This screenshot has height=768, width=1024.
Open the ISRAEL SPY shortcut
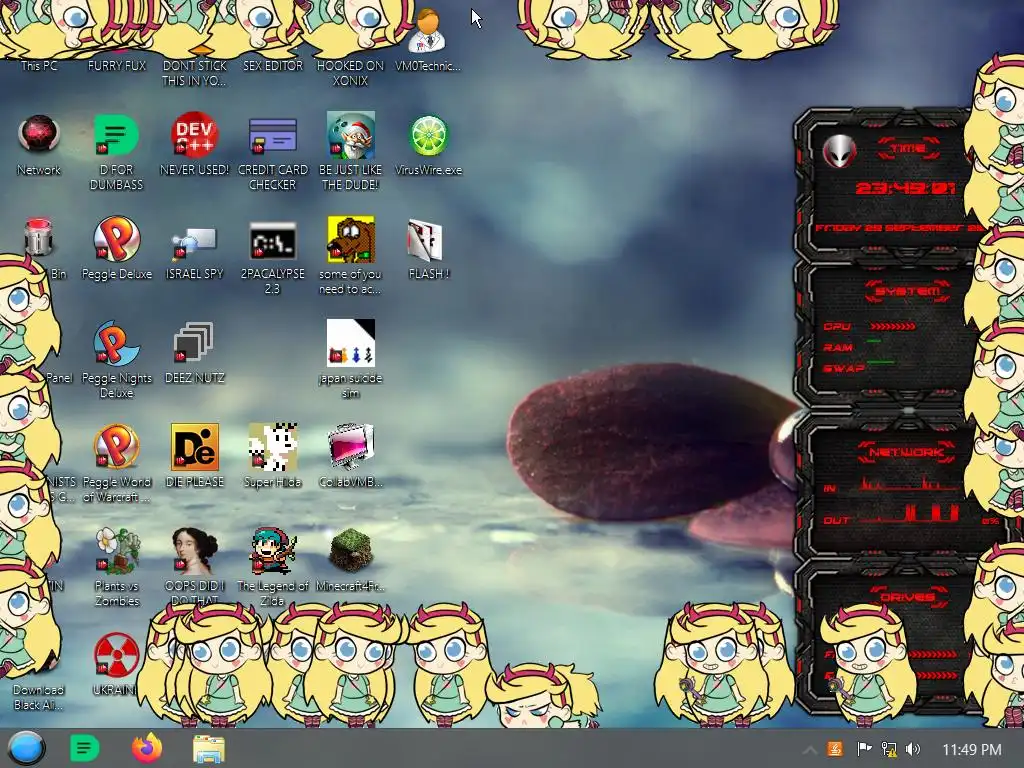pos(194,243)
